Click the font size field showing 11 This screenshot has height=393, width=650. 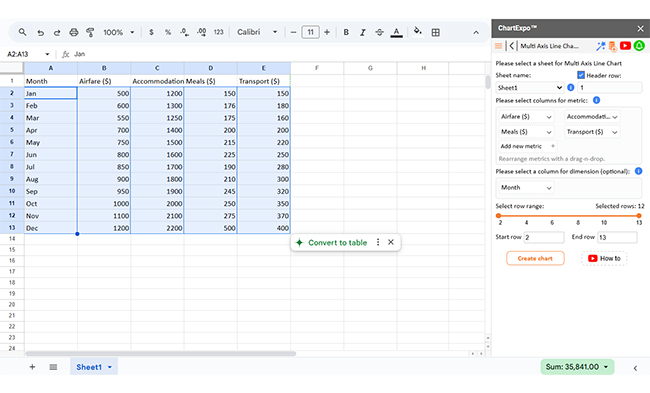point(310,32)
